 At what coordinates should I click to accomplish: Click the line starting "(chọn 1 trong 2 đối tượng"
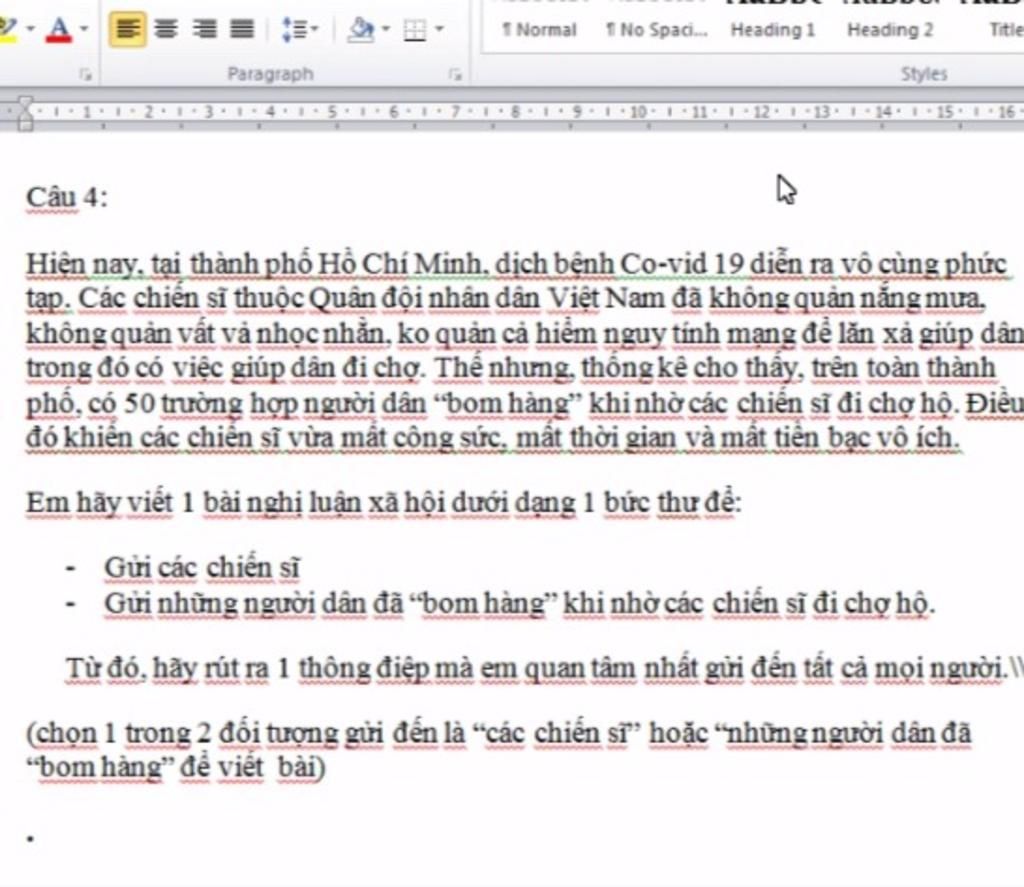498,733
